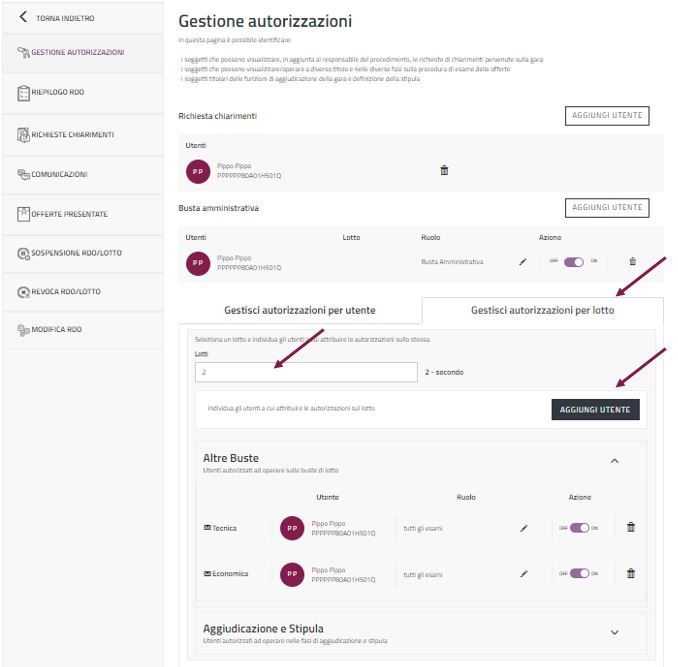Toggle the Tecnica authorization switch
Viewport: 678px width, 667px height.
(580, 528)
